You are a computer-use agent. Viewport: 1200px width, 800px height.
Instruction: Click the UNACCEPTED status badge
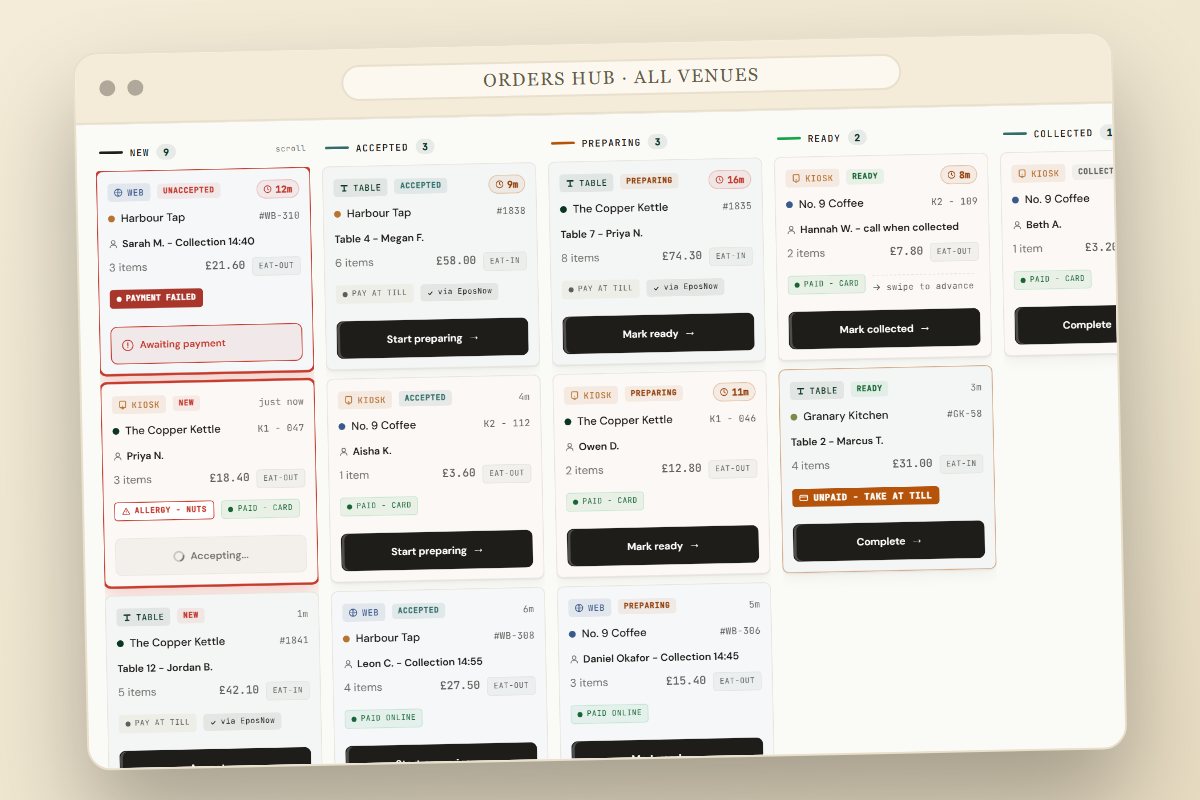pyautogui.click(x=189, y=190)
